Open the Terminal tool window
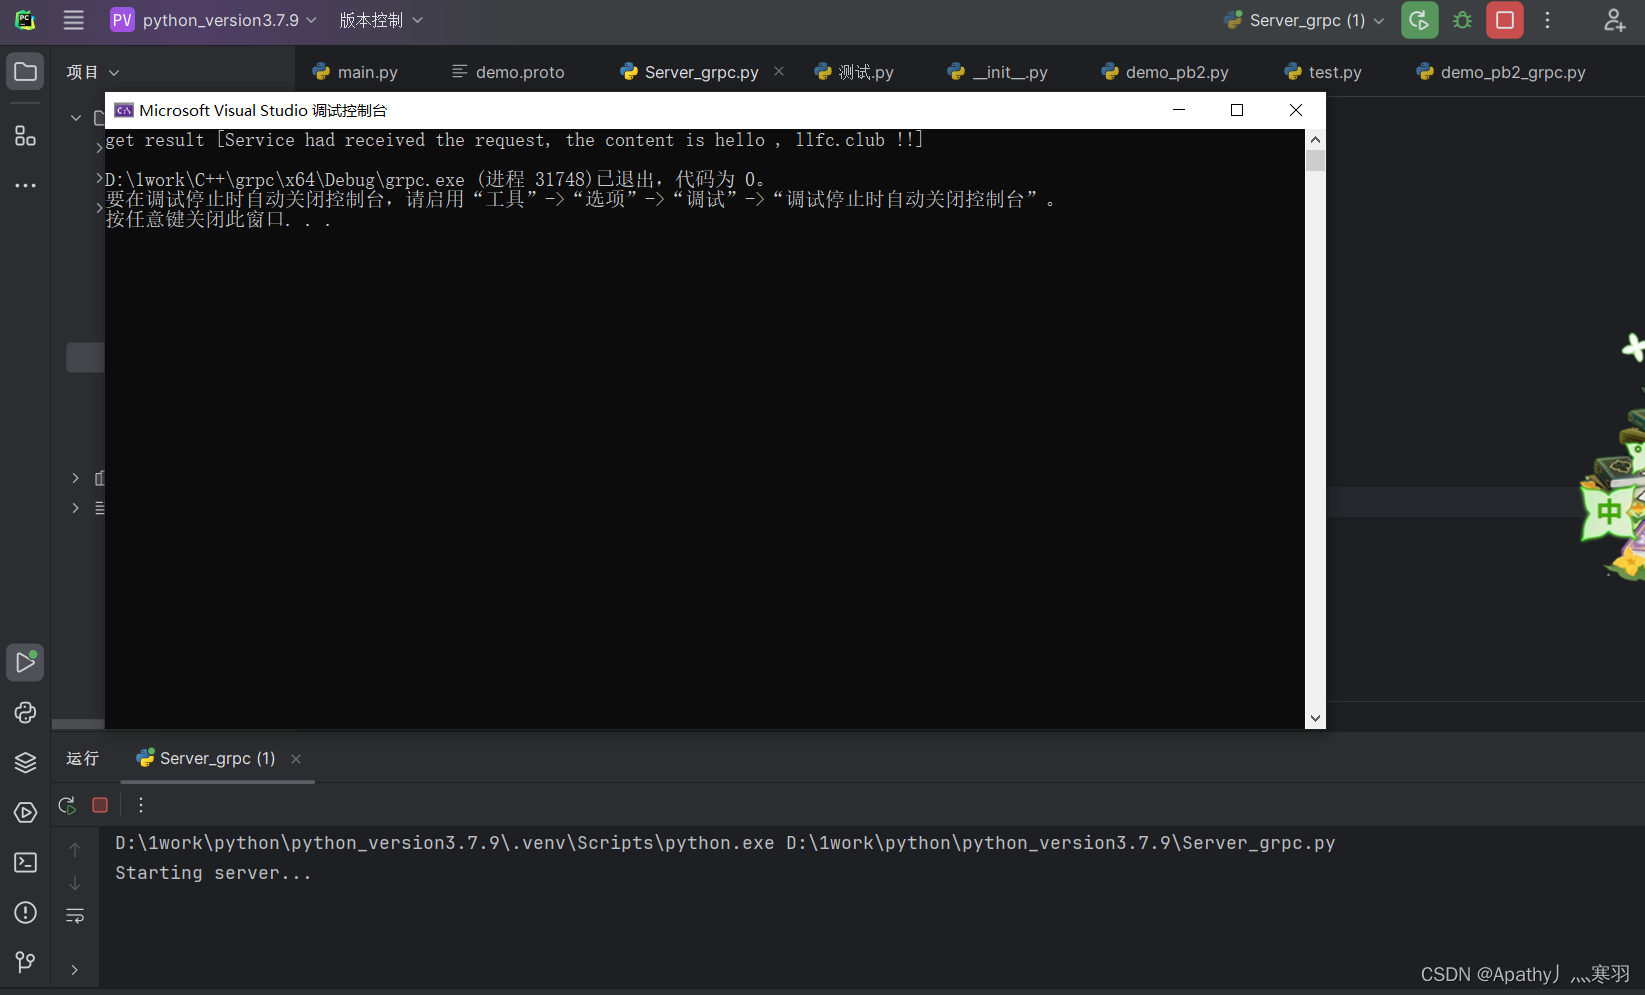The image size is (1645, 995). [25, 862]
